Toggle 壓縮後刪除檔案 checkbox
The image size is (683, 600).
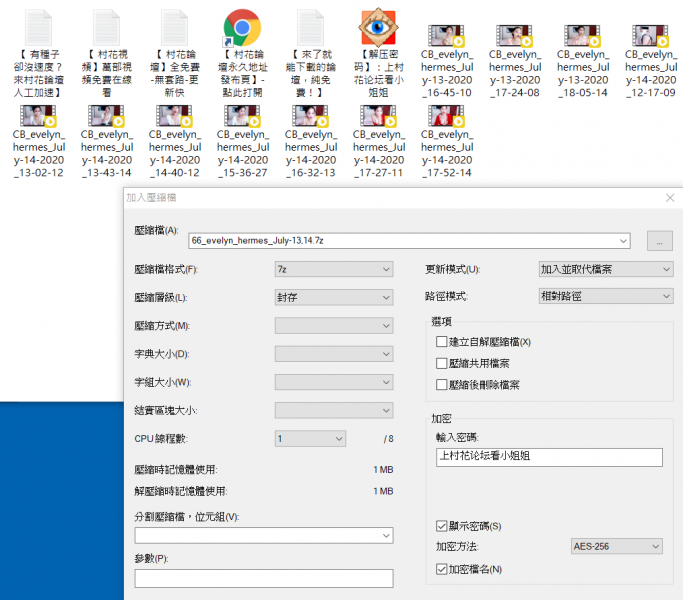coord(442,385)
